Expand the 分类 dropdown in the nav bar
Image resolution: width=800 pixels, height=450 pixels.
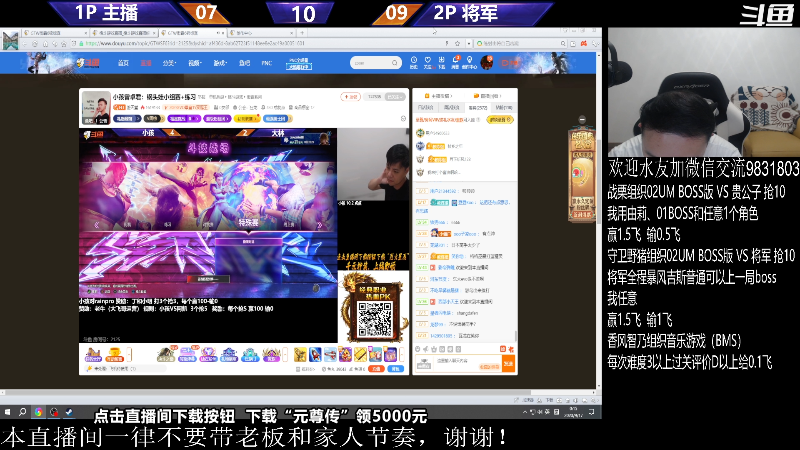[169, 63]
